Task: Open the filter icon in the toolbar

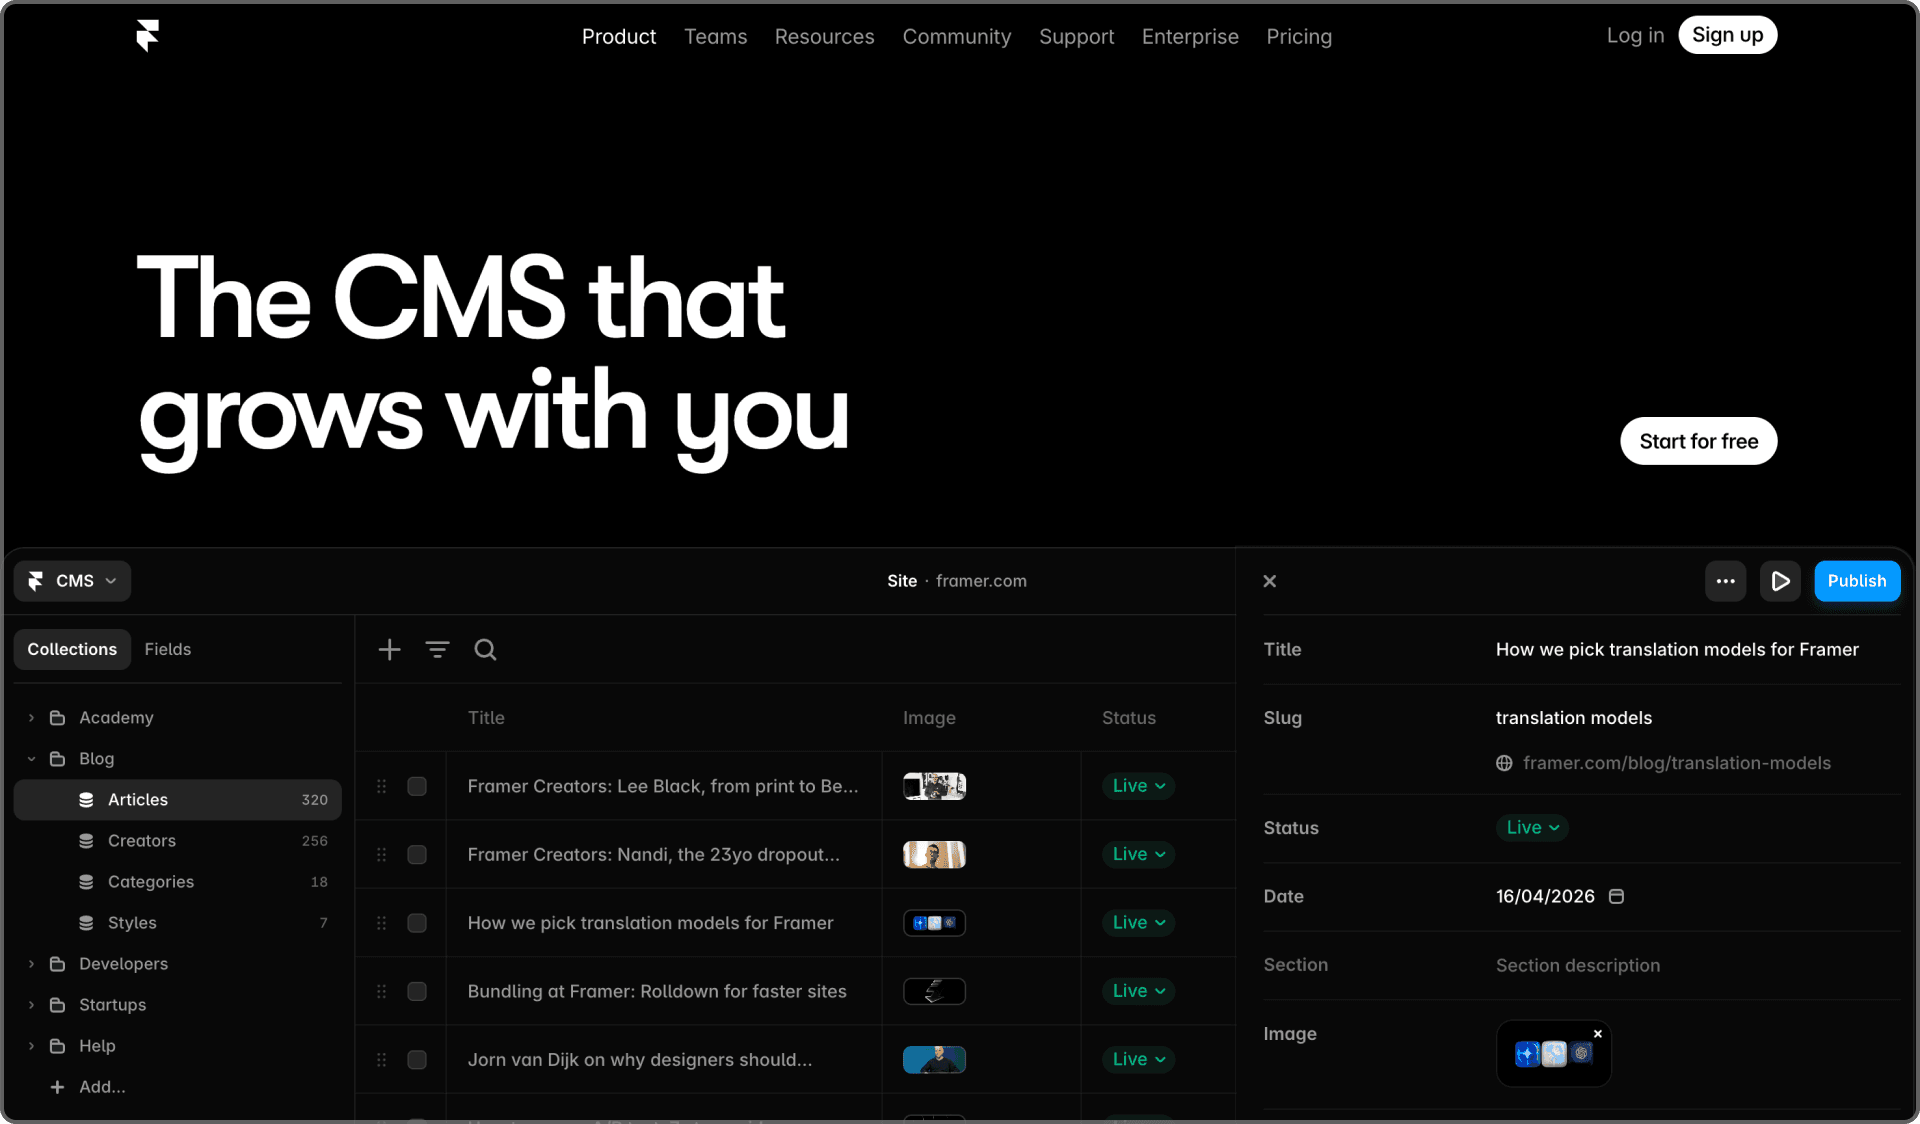Action: (437, 650)
